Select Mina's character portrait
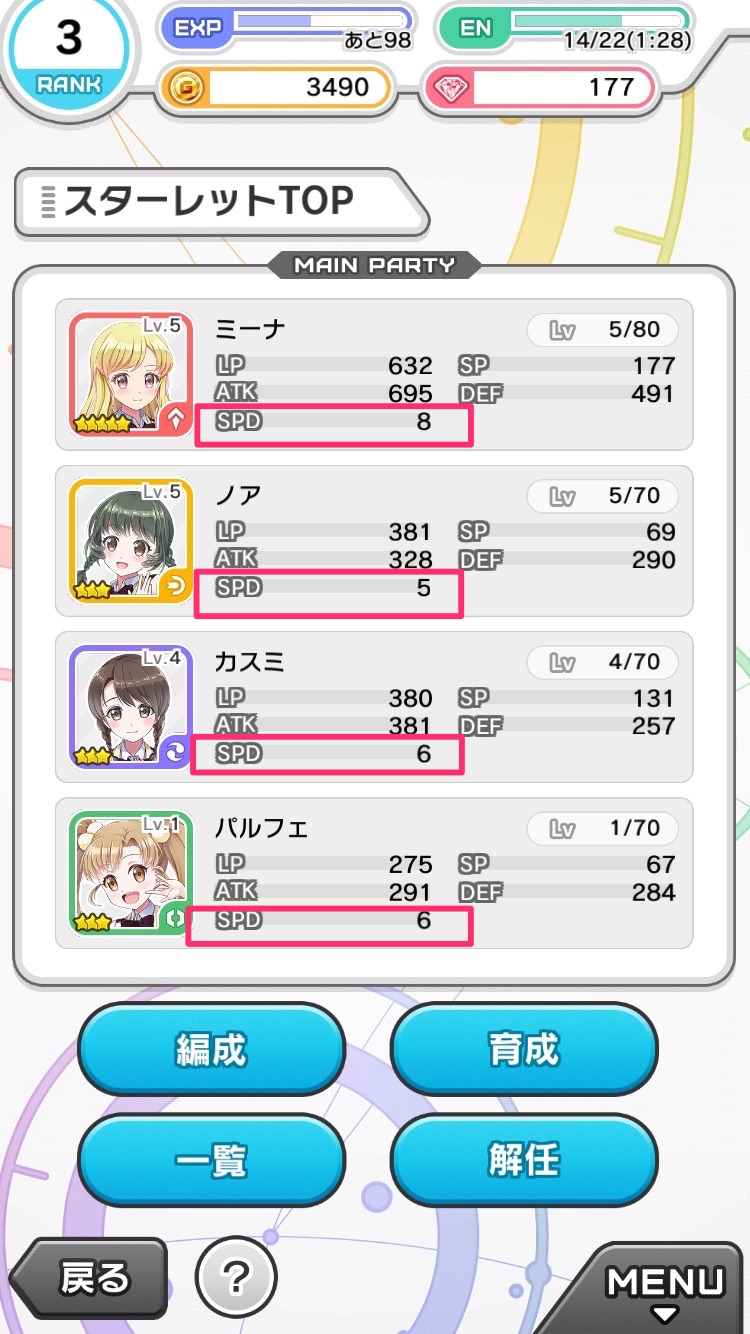The height and width of the screenshot is (1334, 750). pos(130,374)
